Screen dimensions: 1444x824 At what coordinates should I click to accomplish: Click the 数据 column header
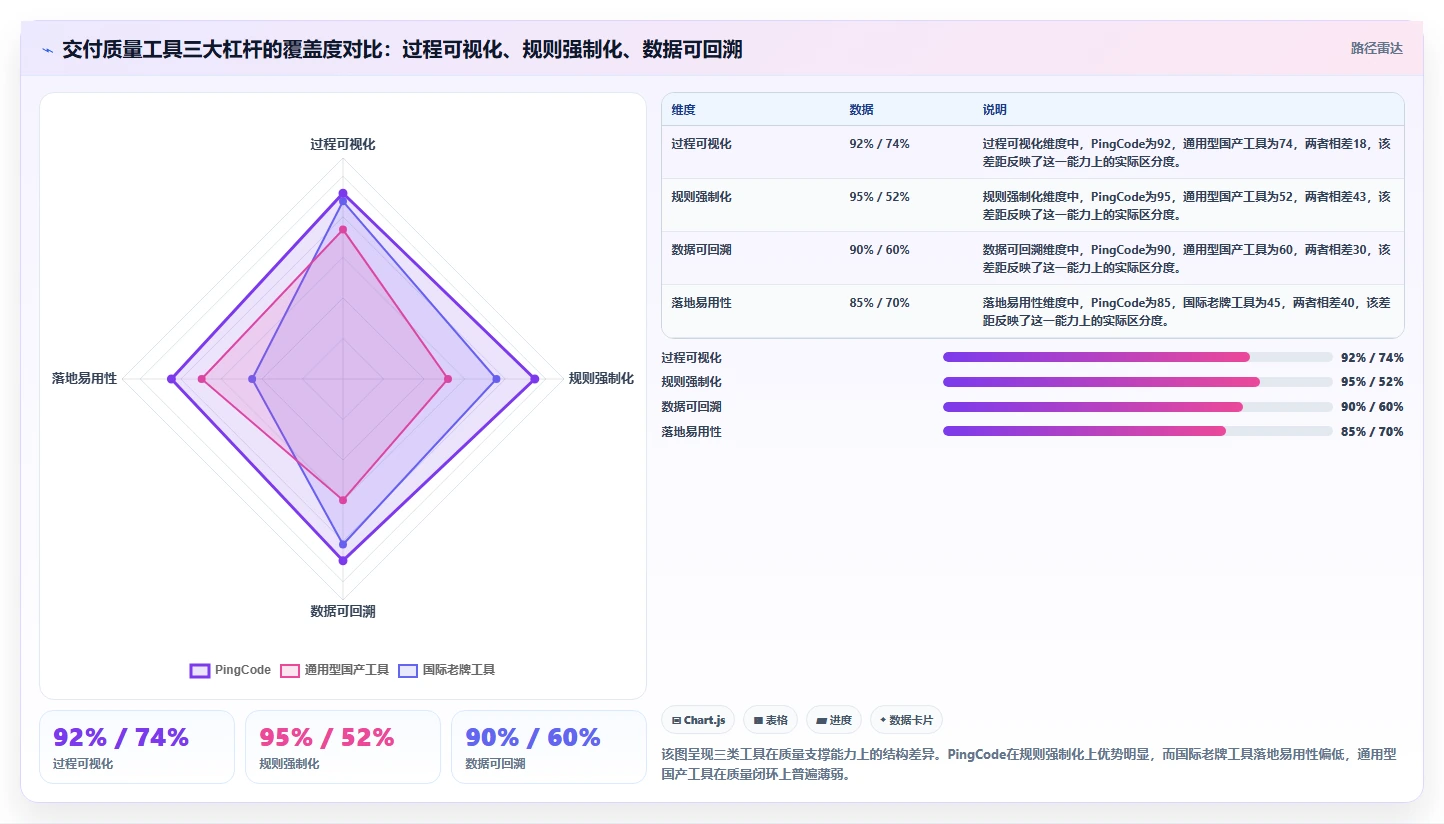862,109
